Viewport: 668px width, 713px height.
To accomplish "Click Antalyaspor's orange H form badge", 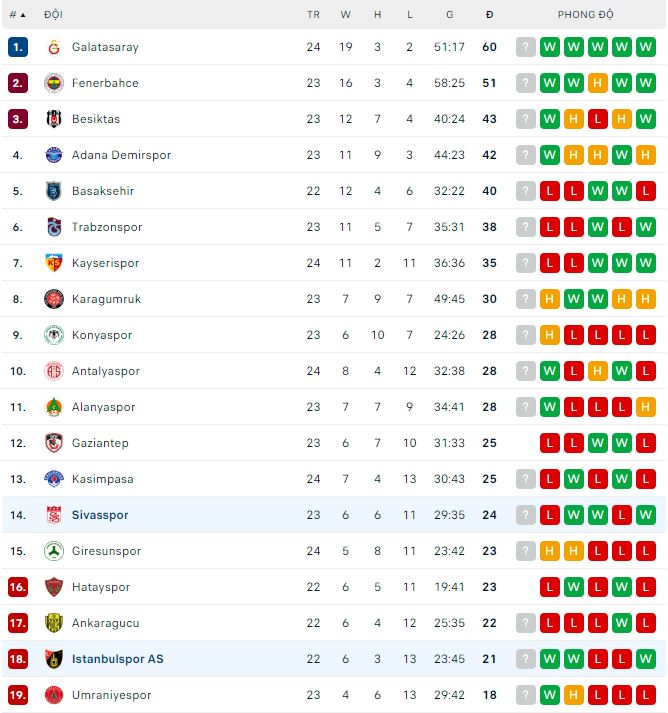I will click(598, 371).
